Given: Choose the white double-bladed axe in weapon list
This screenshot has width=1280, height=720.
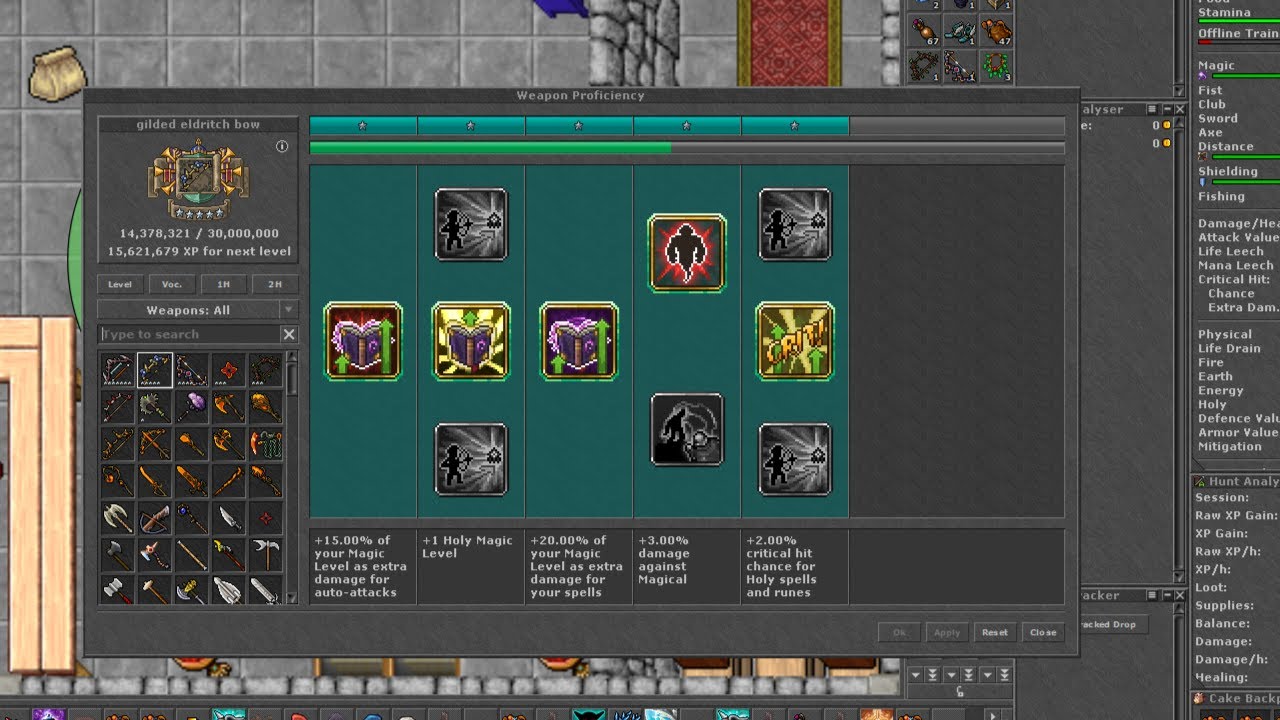Looking at the screenshot, I should coord(117,517).
